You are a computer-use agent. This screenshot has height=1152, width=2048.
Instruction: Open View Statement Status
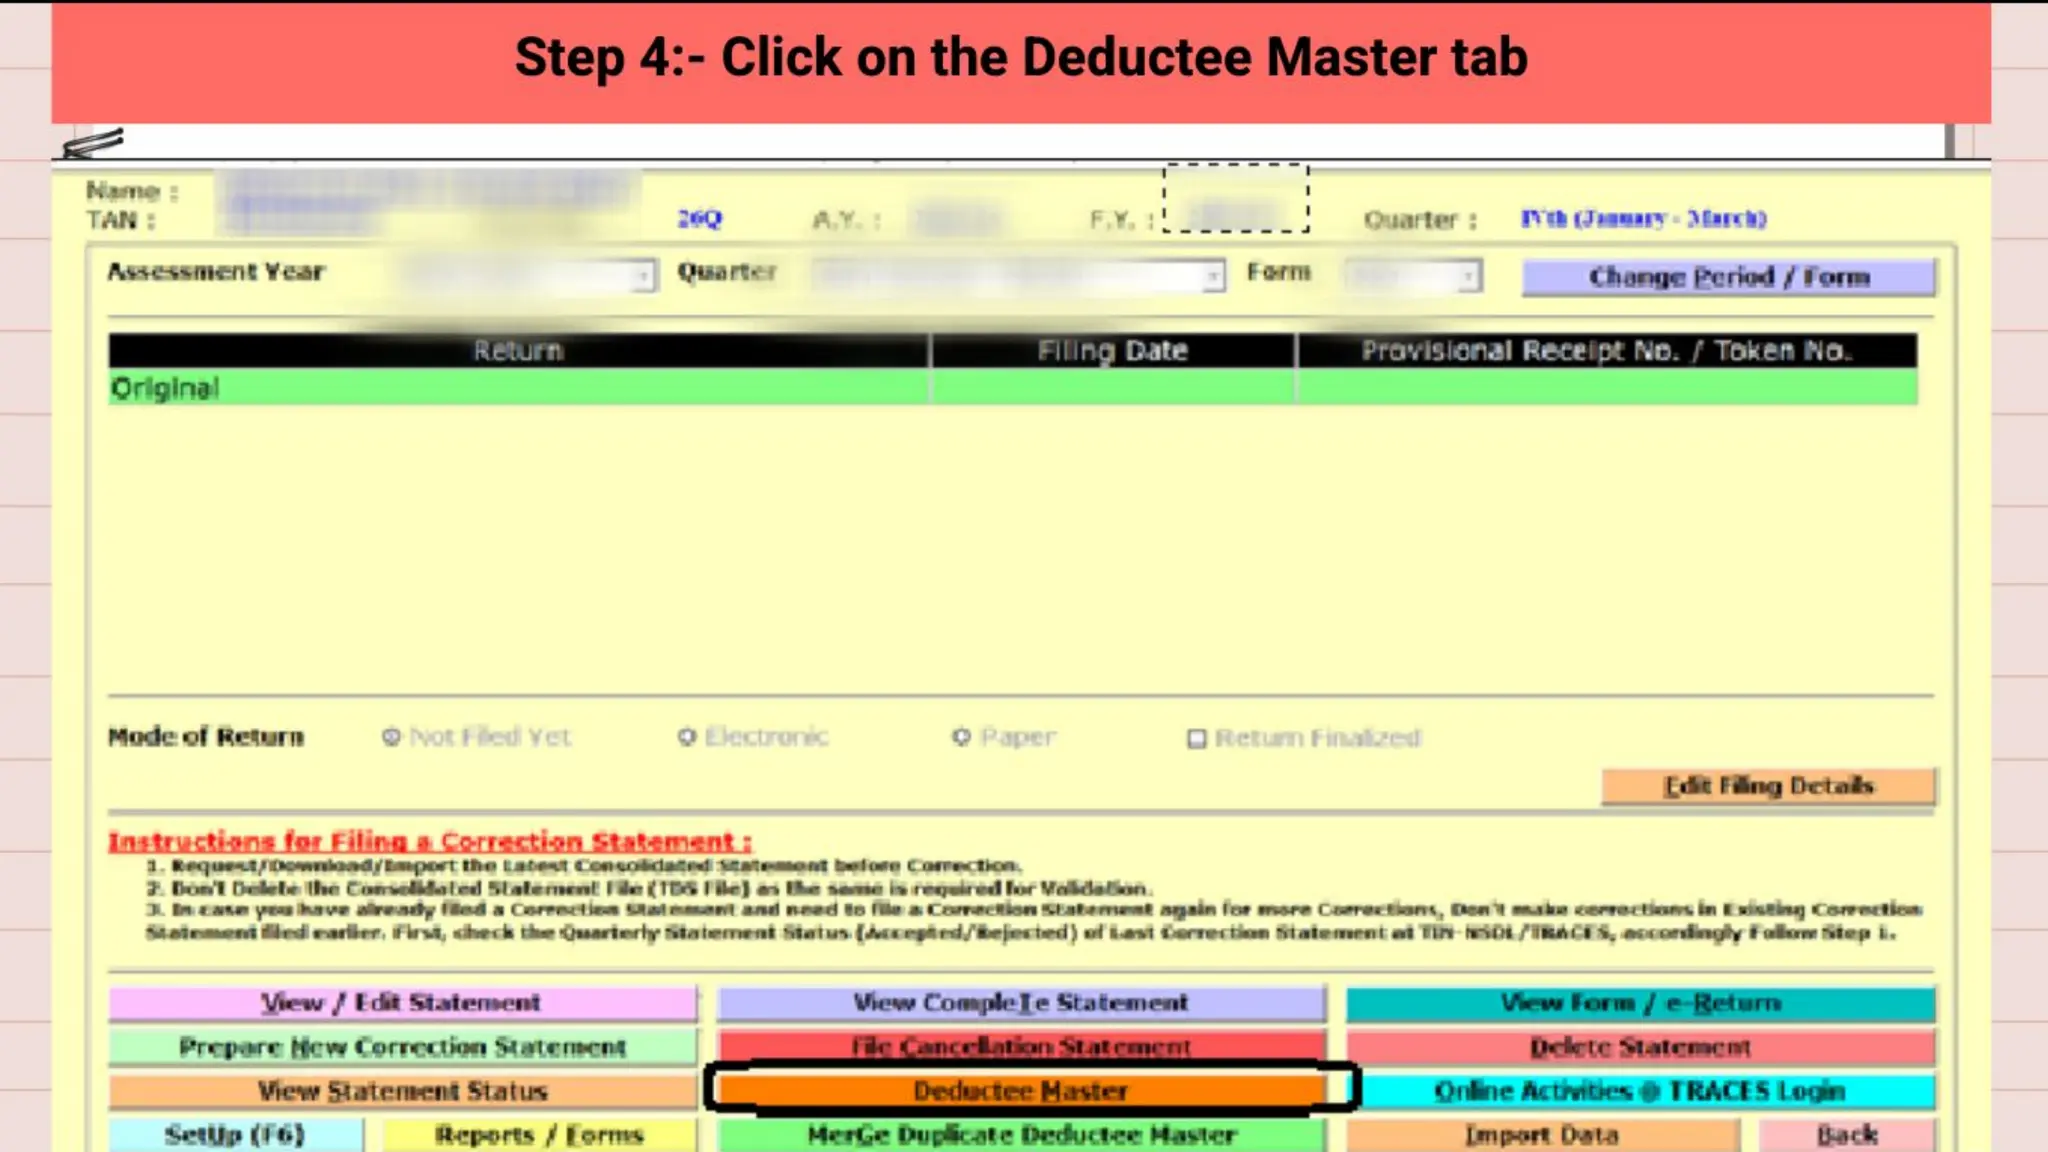(x=402, y=1091)
